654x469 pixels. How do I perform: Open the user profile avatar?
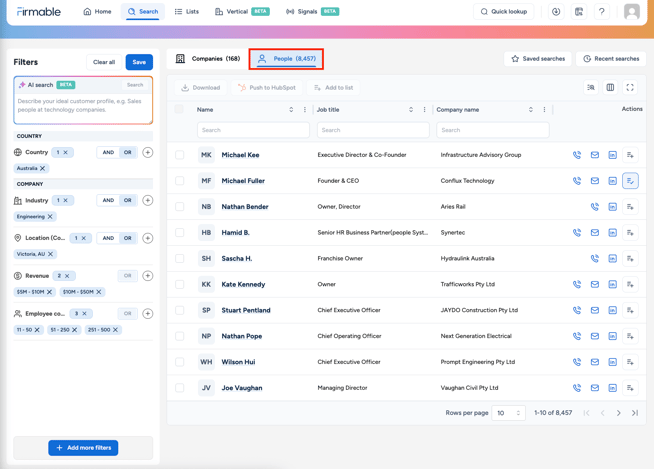coord(631,12)
